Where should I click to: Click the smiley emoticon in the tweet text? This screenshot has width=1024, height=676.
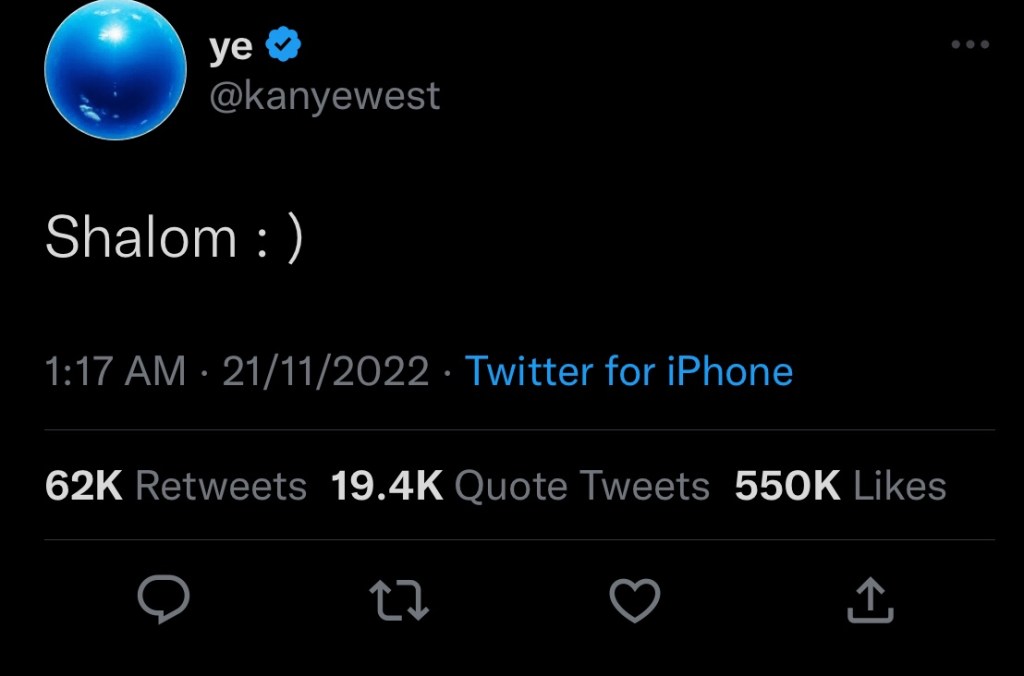(x=280, y=240)
